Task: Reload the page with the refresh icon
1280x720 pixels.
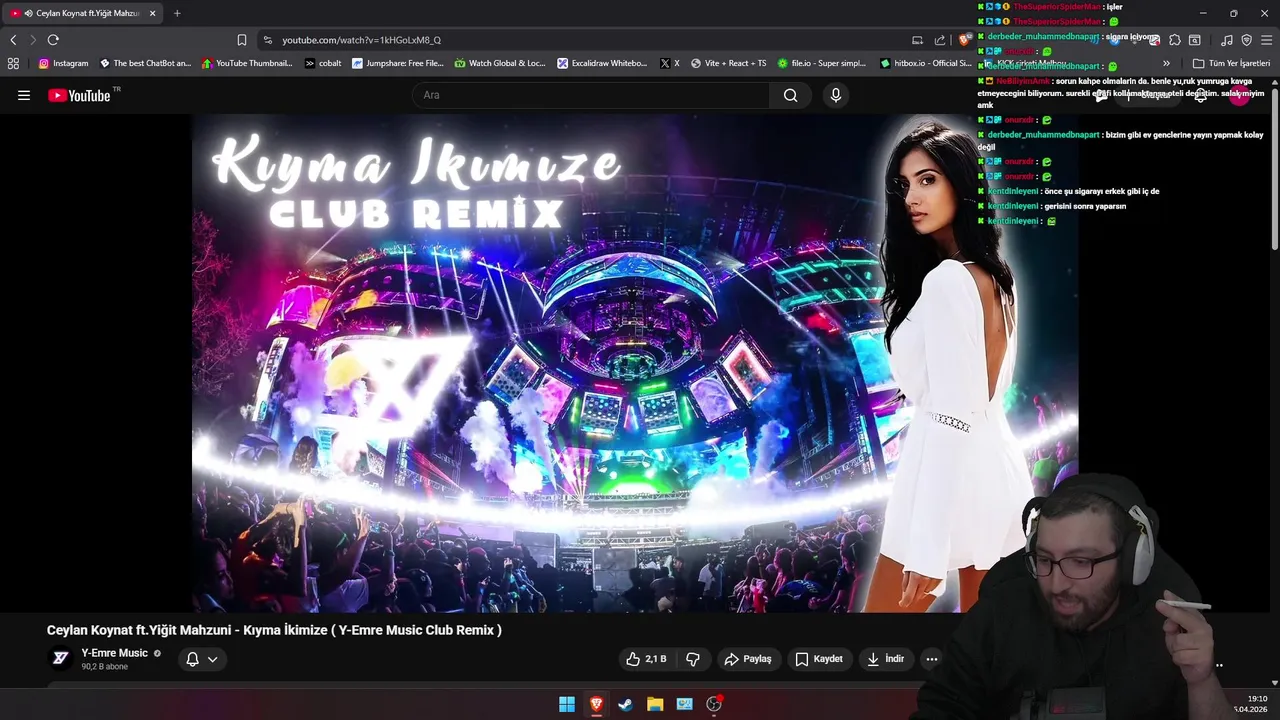Action: pyautogui.click(x=53, y=40)
